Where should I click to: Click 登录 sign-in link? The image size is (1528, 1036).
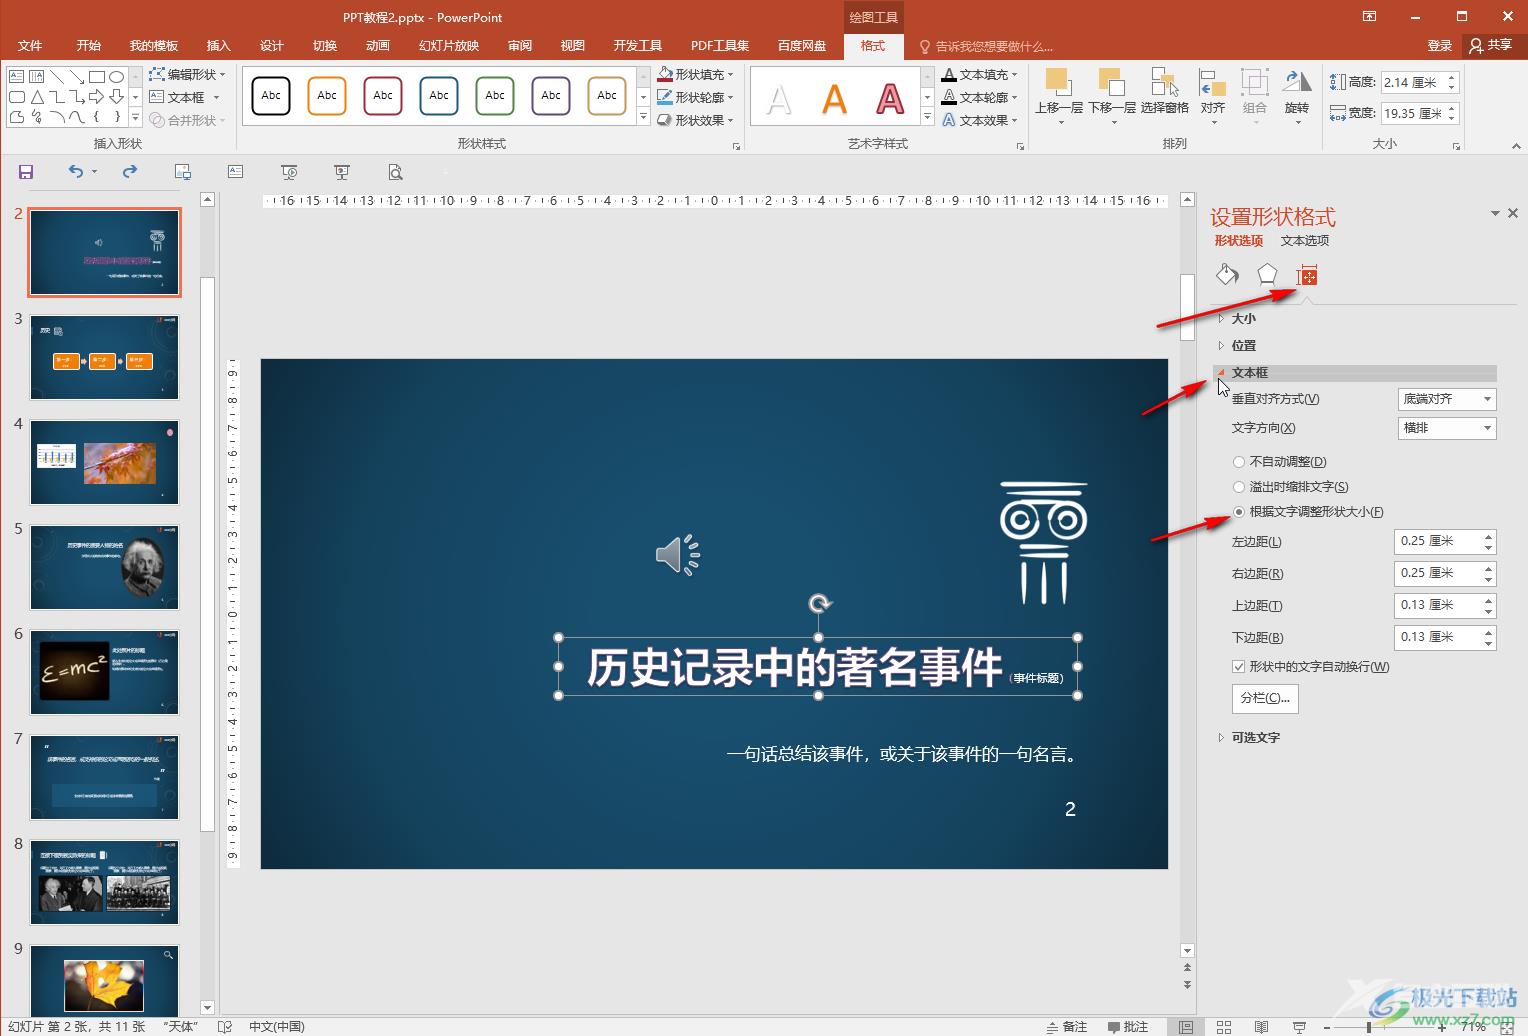coord(1440,45)
